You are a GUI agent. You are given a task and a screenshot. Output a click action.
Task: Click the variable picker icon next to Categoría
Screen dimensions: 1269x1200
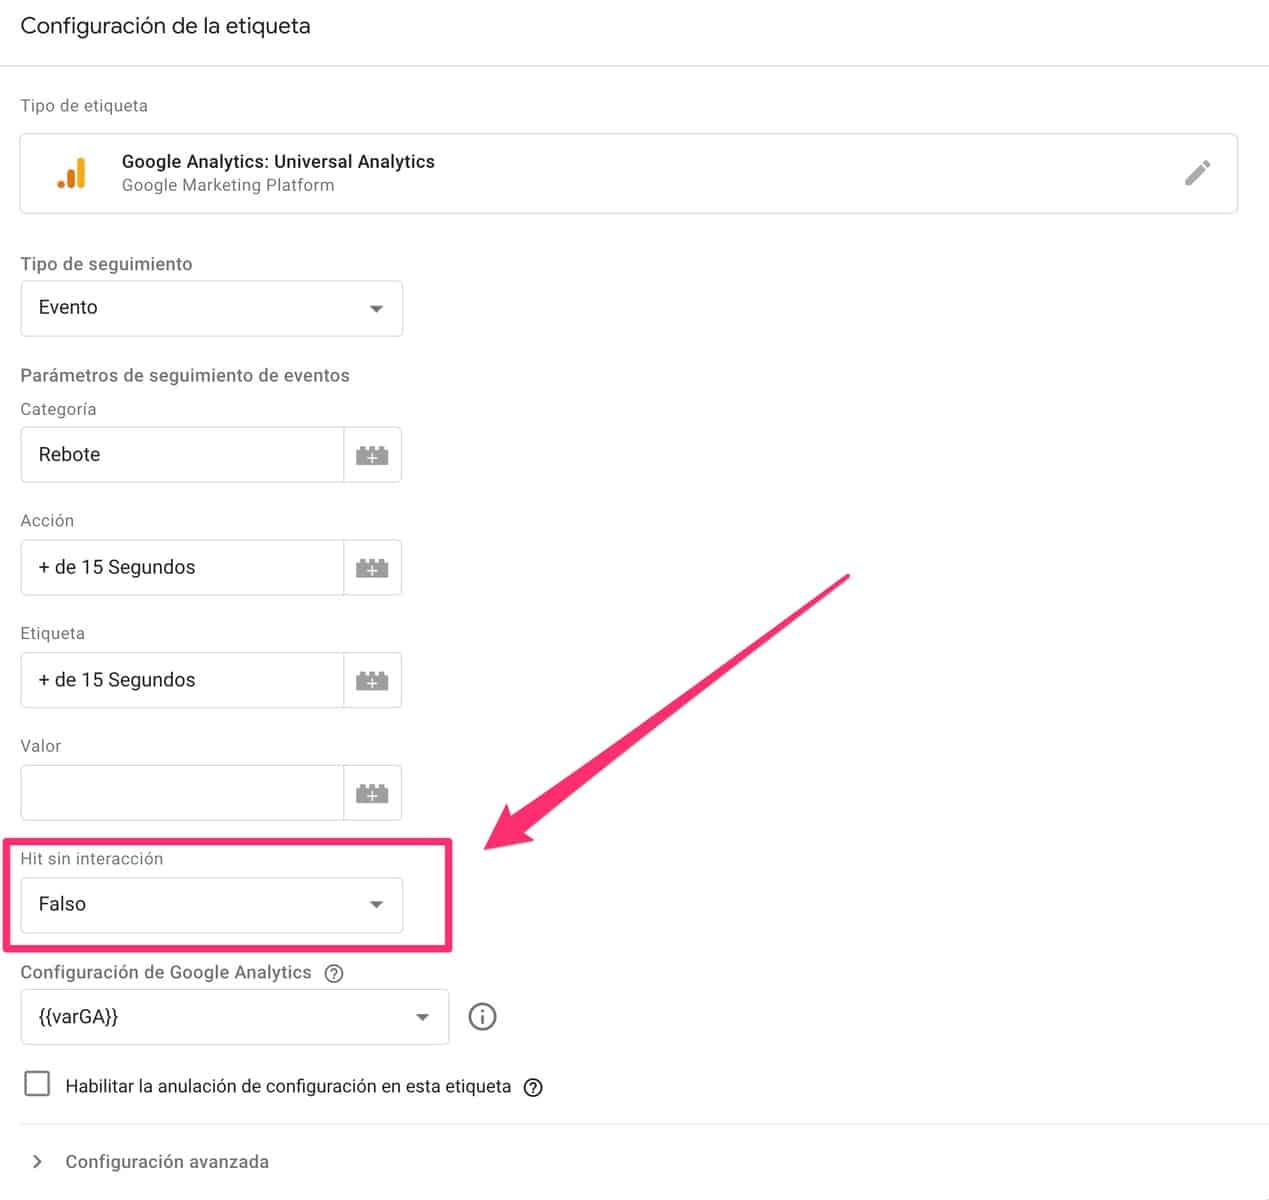[372, 455]
